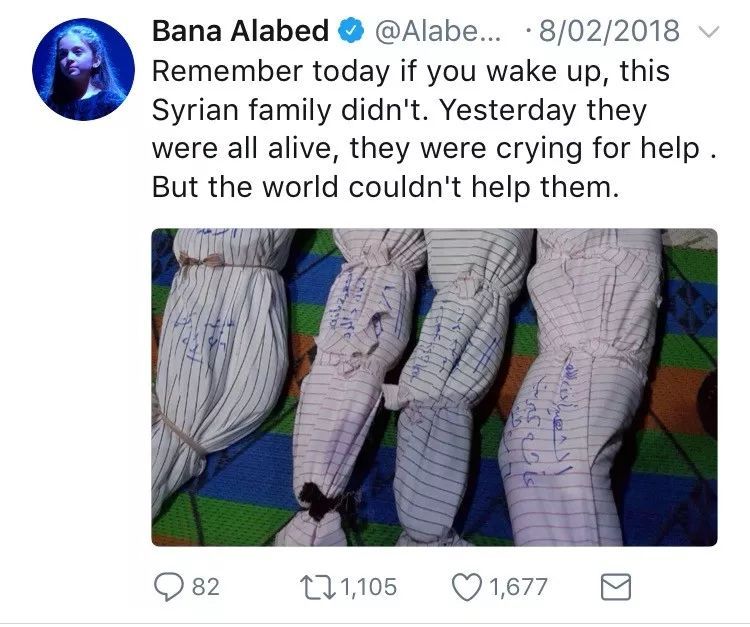The image size is (750, 627).
Task: Click the 'were all alive' text line
Action: (x=435, y=148)
